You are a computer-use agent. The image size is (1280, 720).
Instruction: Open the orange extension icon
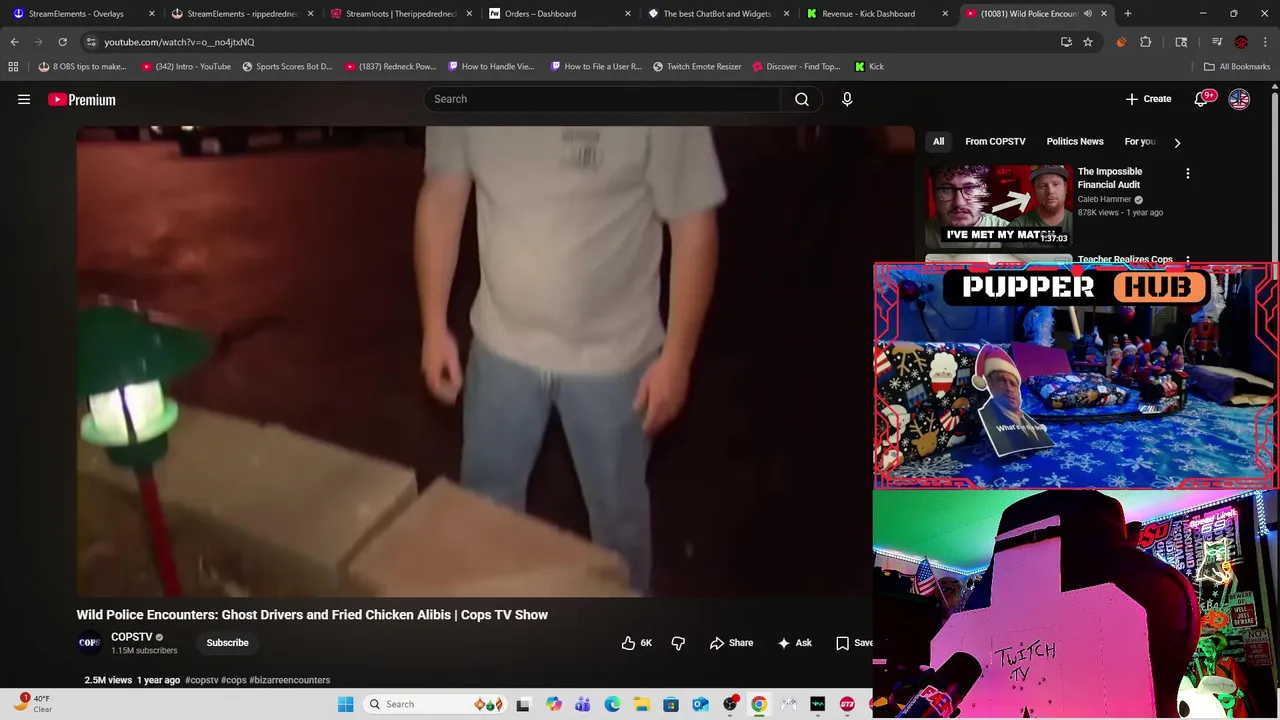click(x=1121, y=42)
